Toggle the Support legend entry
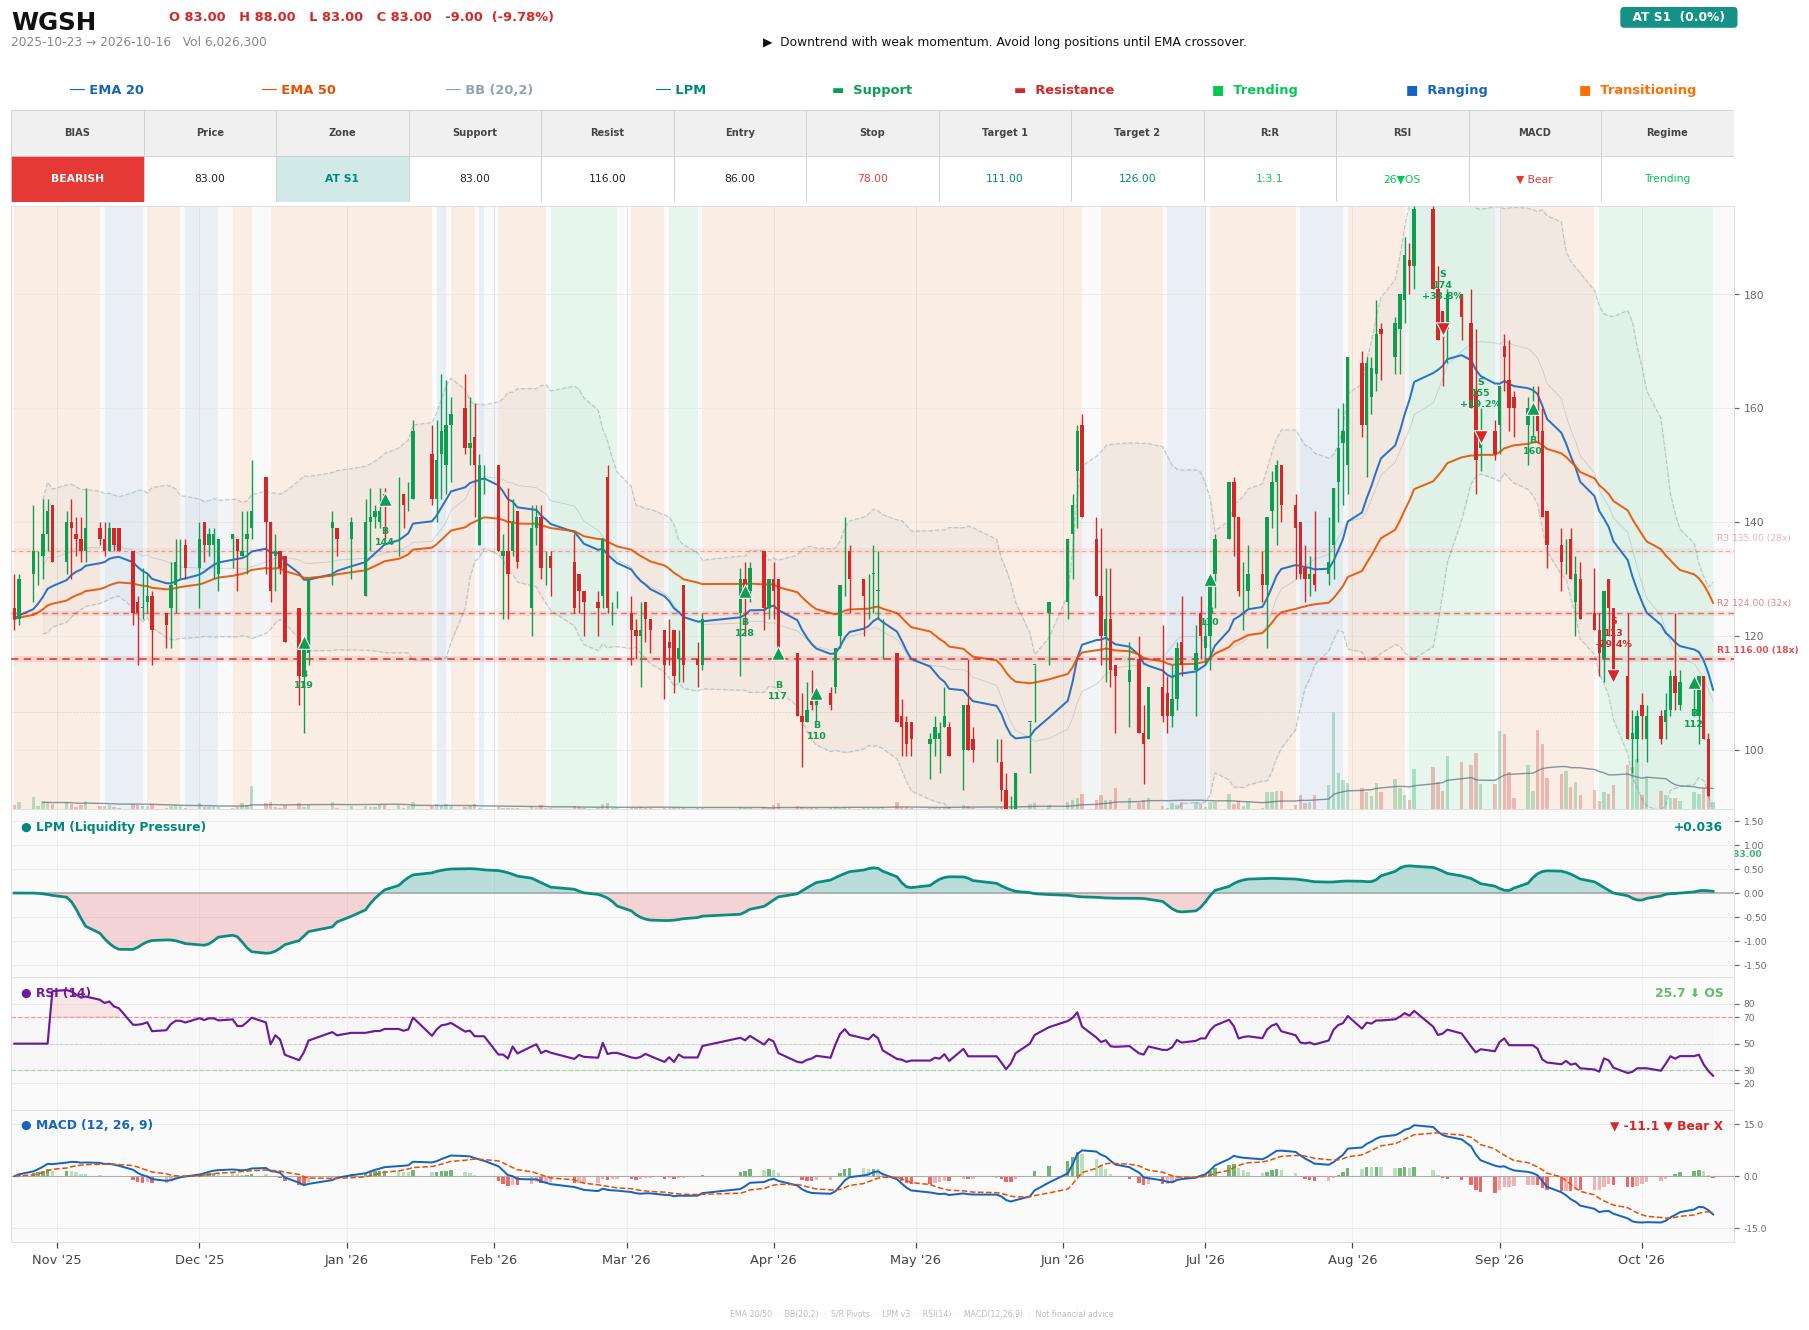 (872, 90)
